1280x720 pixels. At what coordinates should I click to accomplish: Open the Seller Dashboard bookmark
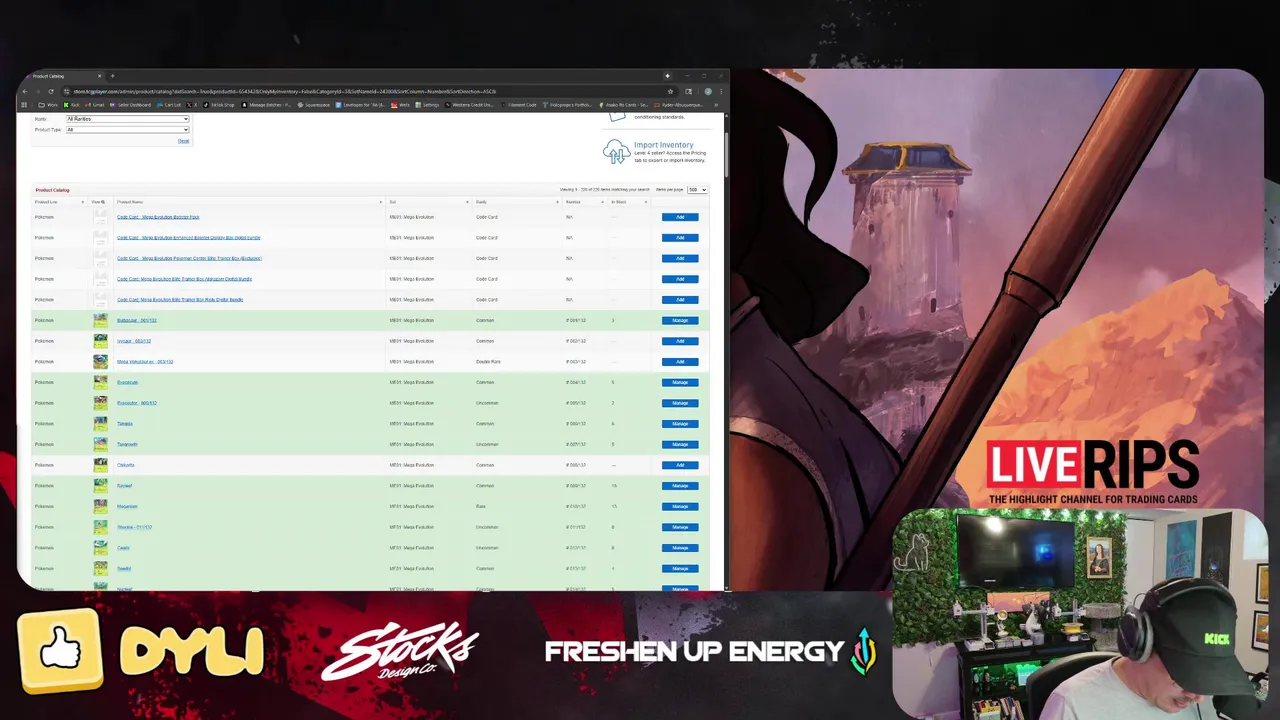tap(131, 105)
